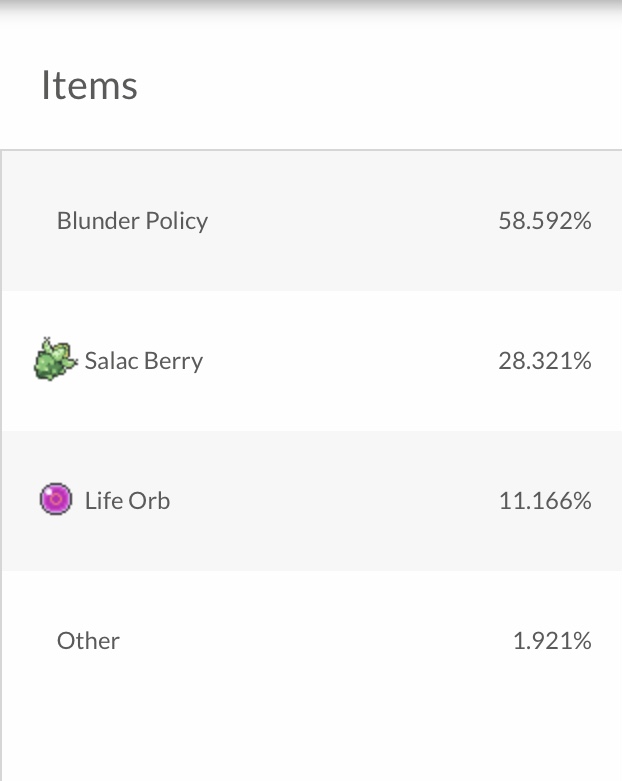Click the percentage beside Life Orb
622x781 pixels.
tap(544, 501)
